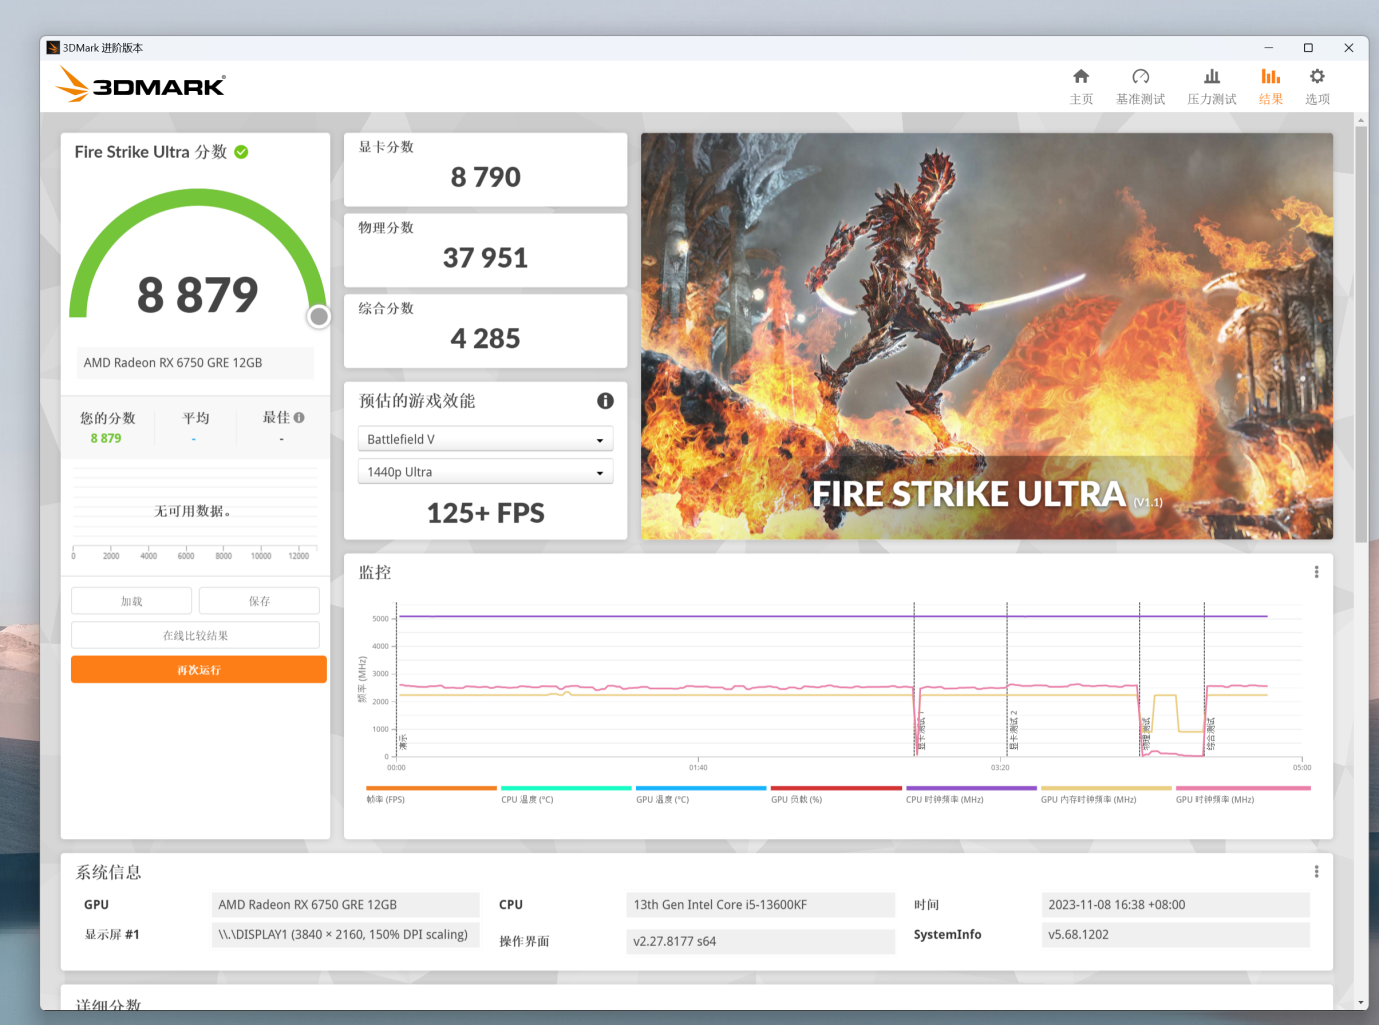This screenshot has width=1379, height=1025.
Task: Expand the Battlefield V game dropdown
Action: pyautogui.click(x=485, y=439)
